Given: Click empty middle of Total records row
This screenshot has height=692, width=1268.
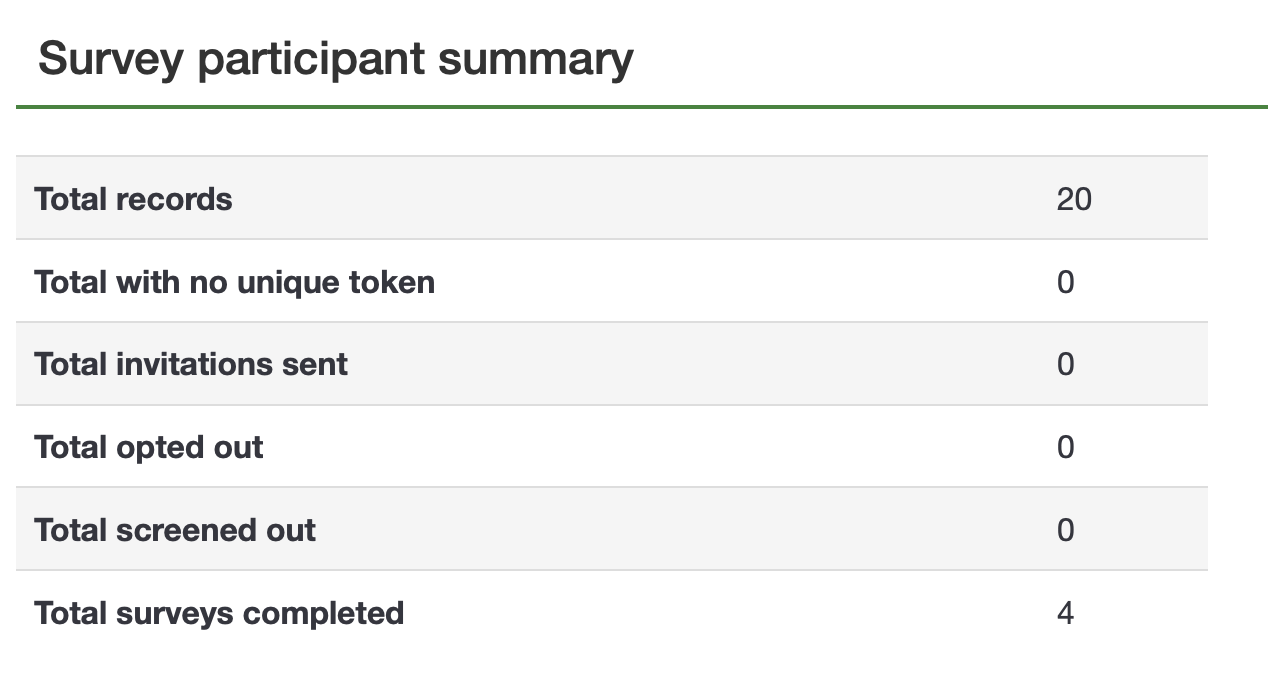Looking at the screenshot, I should point(640,199).
